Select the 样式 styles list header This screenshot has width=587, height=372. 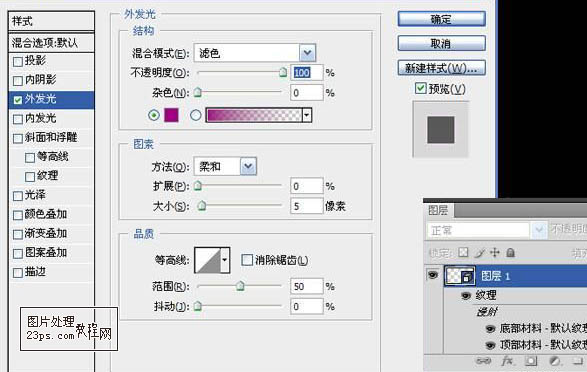[x=51, y=21]
